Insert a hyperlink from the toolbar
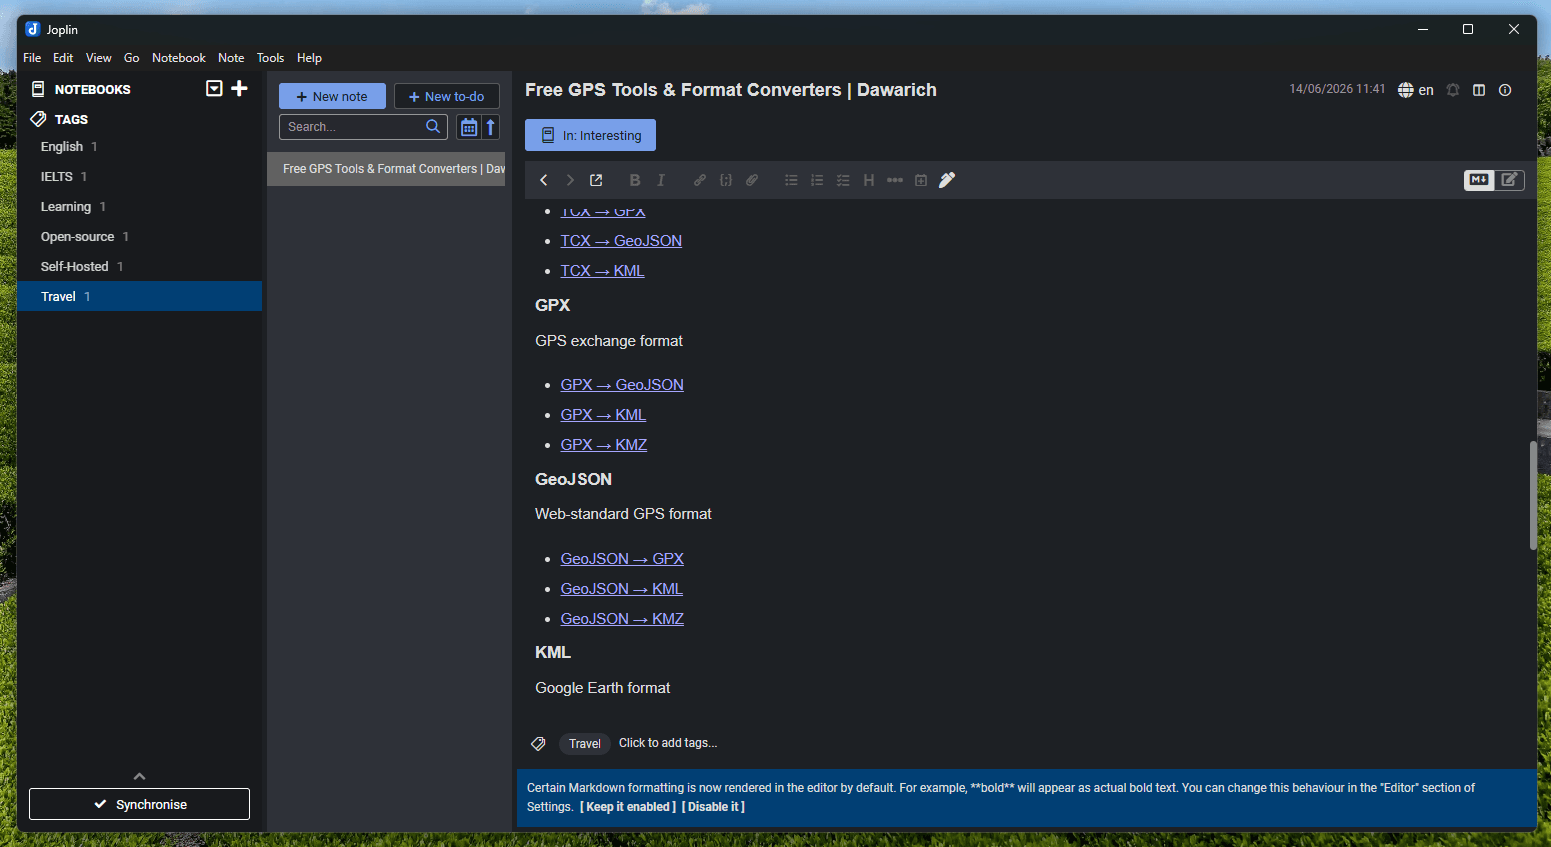The height and width of the screenshot is (847, 1551). 700,180
